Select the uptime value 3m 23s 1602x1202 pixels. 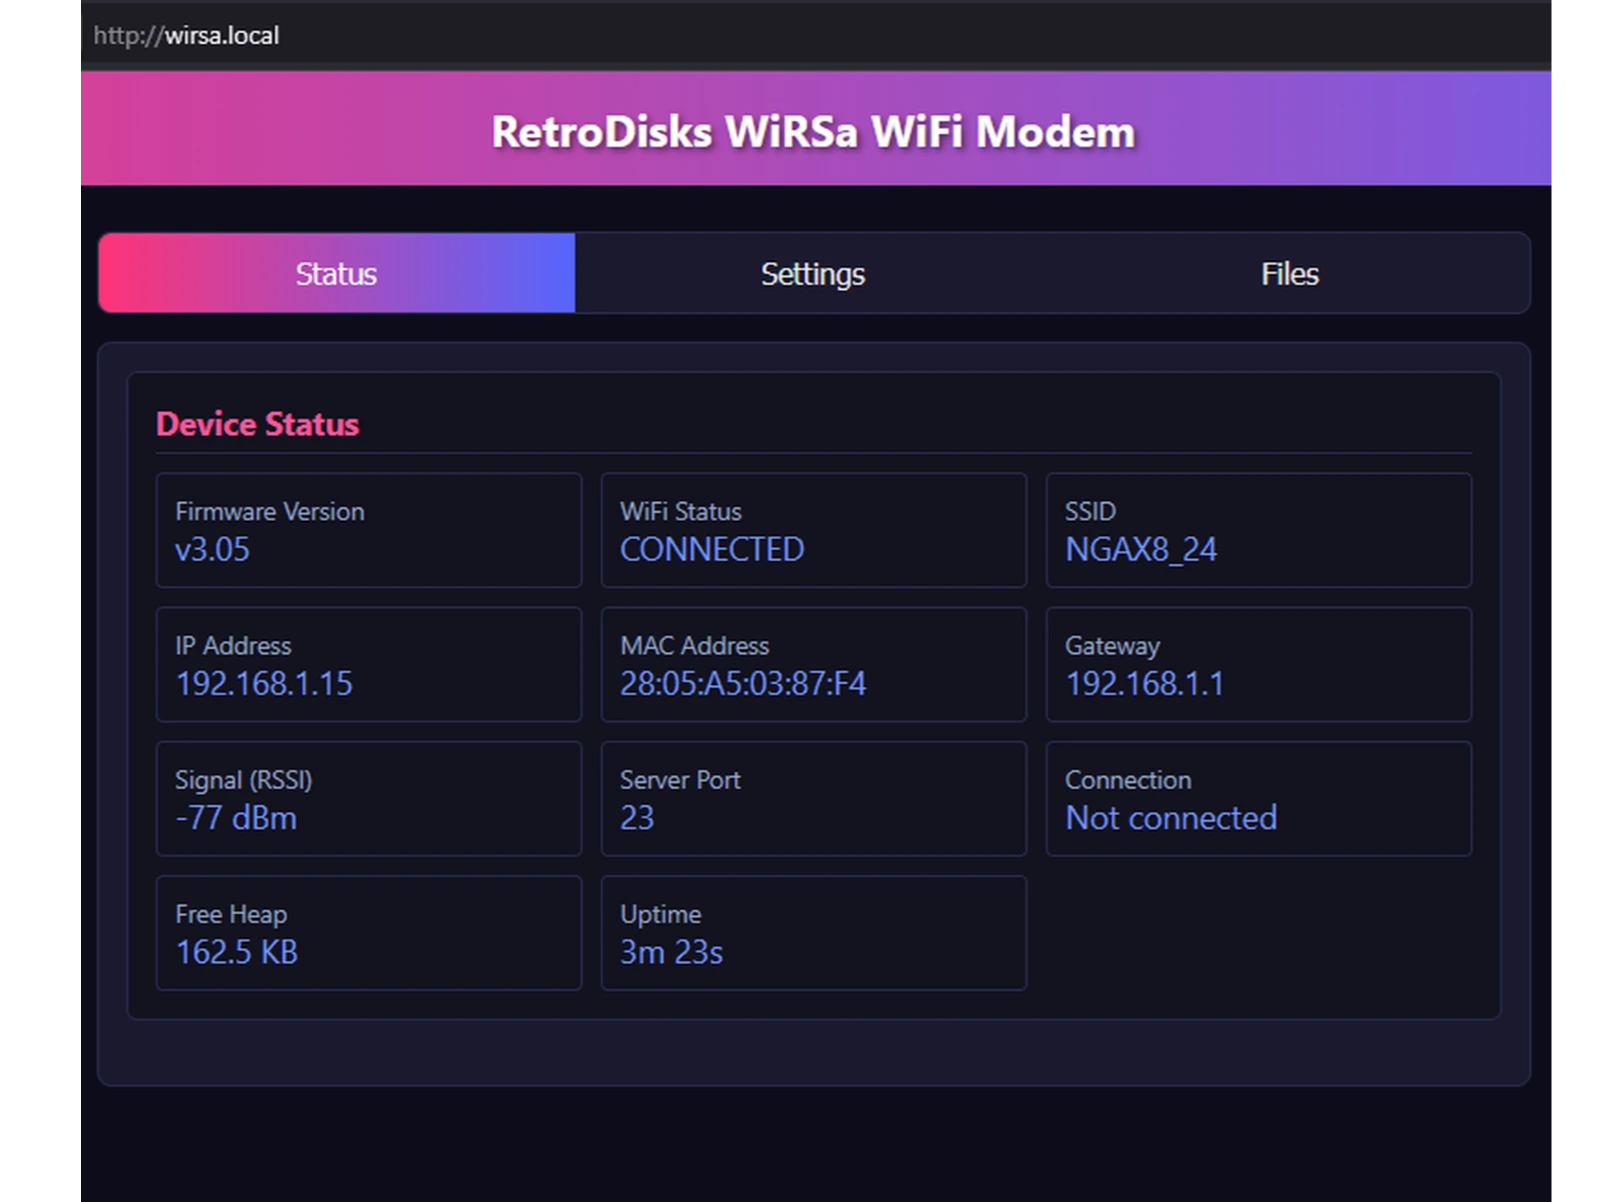tap(671, 952)
